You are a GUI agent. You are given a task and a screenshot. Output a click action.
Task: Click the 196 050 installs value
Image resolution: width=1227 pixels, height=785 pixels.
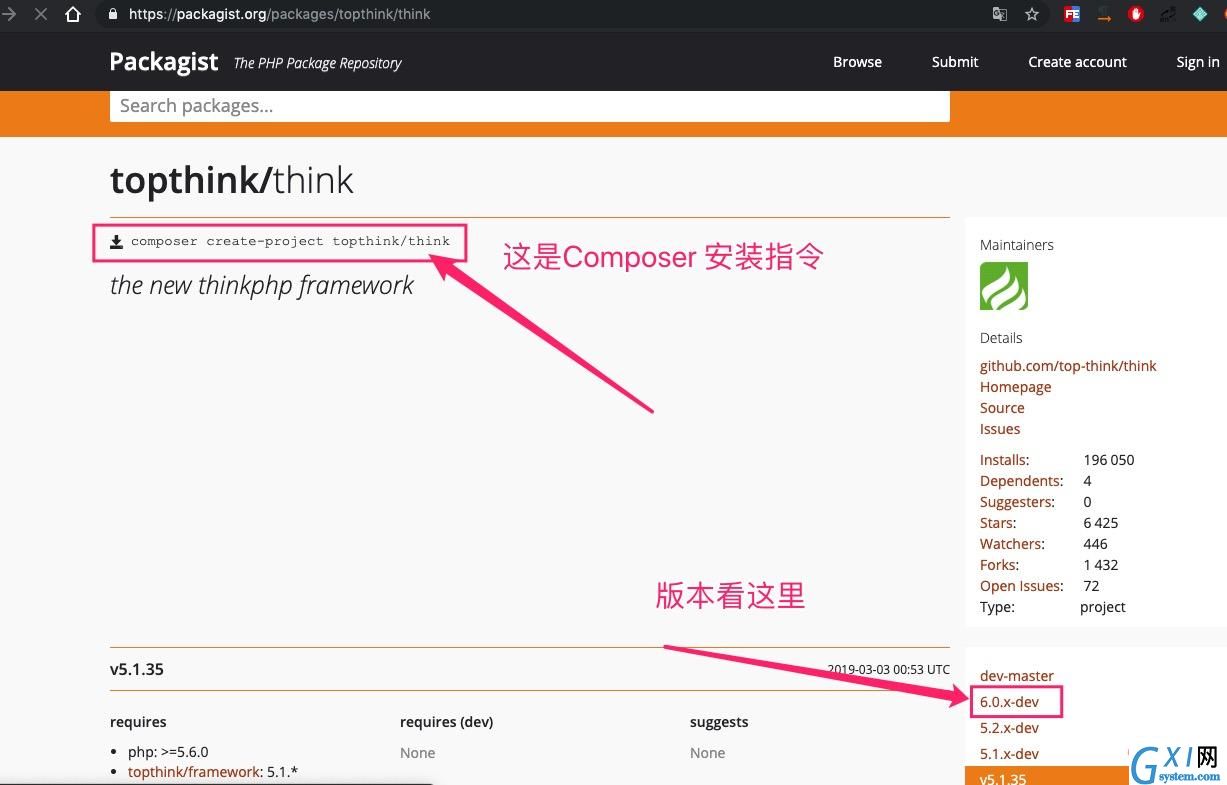(x=1109, y=460)
